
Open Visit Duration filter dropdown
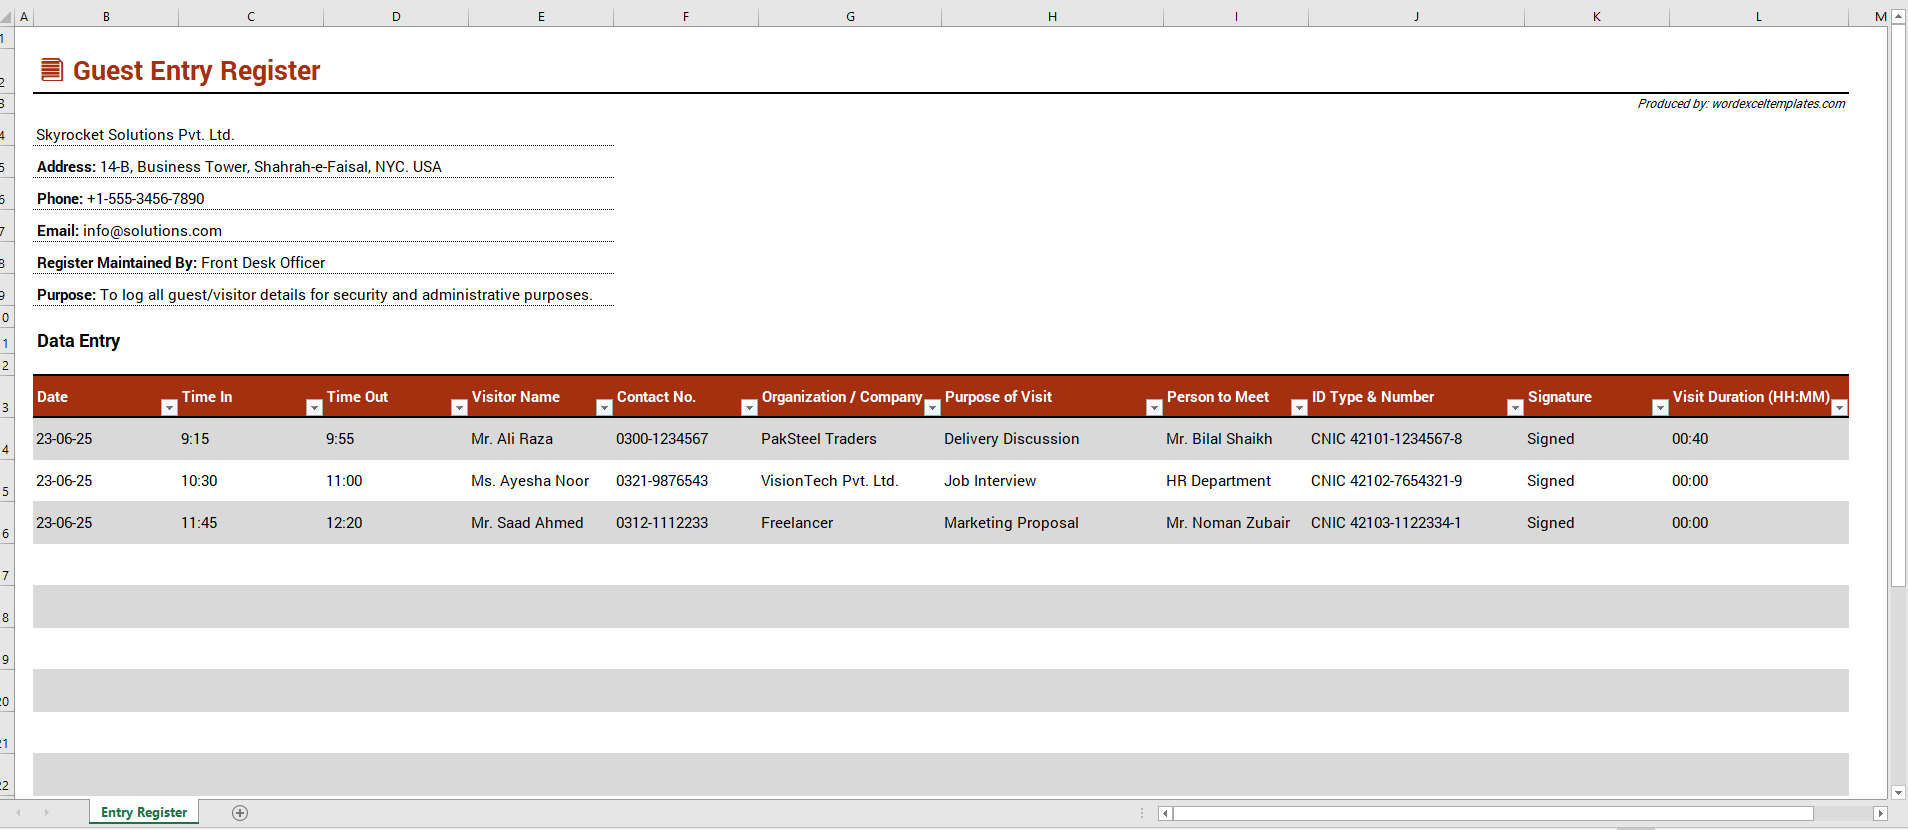pos(1839,407)
